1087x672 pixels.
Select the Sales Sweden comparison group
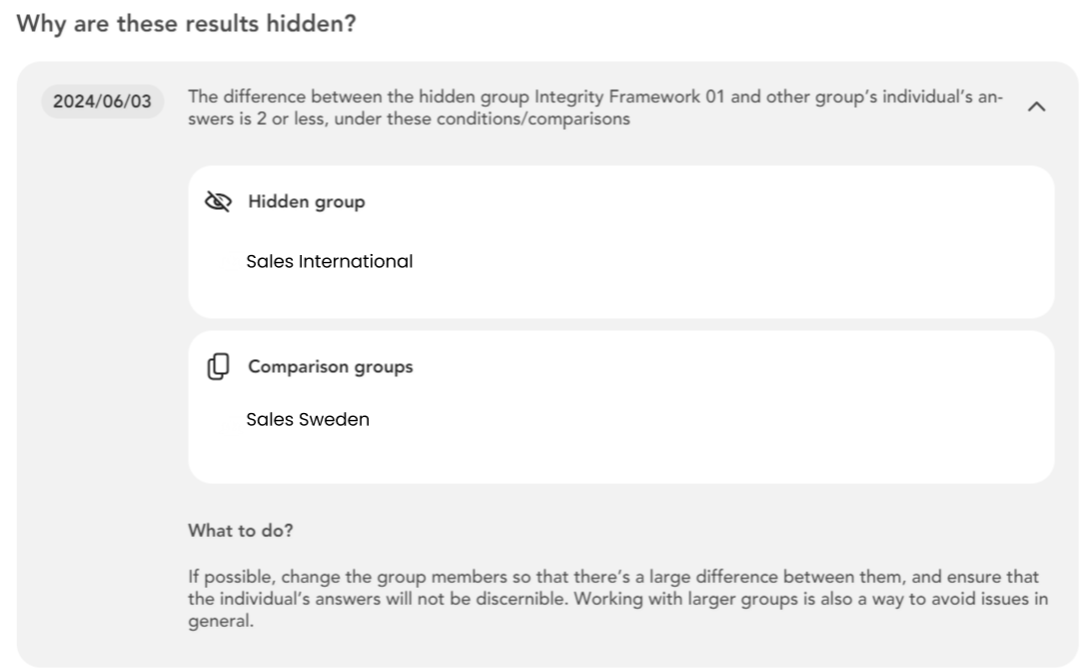point(307,420)
